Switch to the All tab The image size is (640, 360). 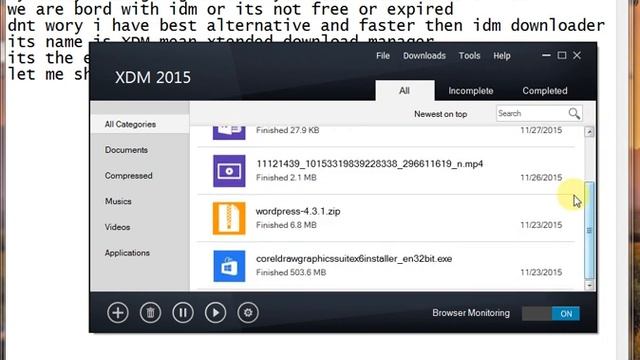[x=404, y=91]
